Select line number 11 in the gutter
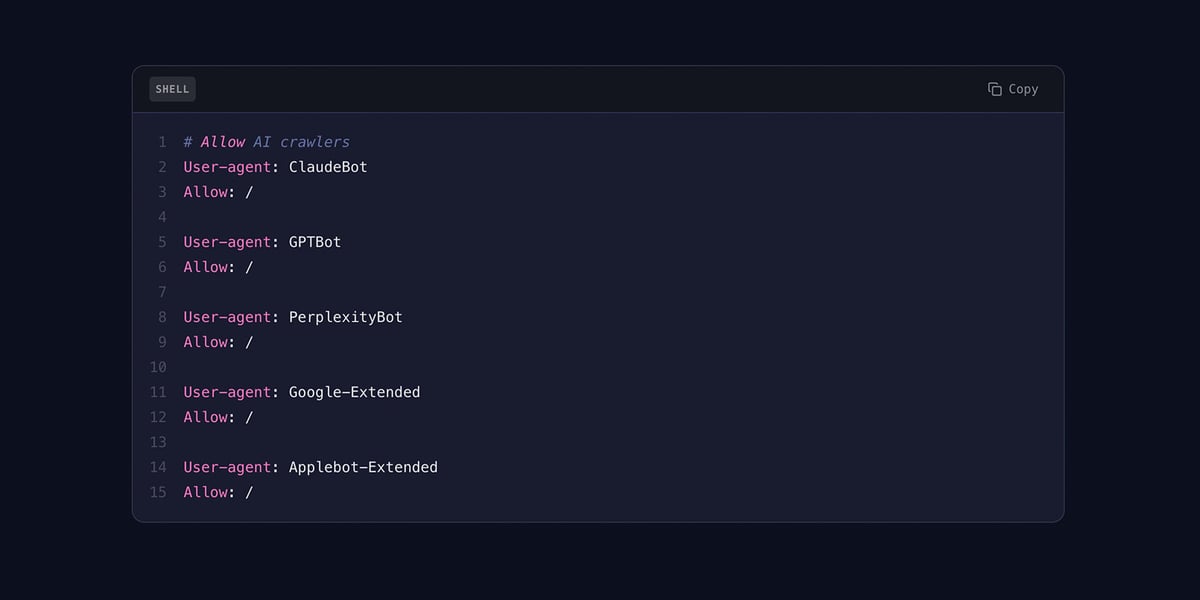1200x600 pixels. coord(158,392)
